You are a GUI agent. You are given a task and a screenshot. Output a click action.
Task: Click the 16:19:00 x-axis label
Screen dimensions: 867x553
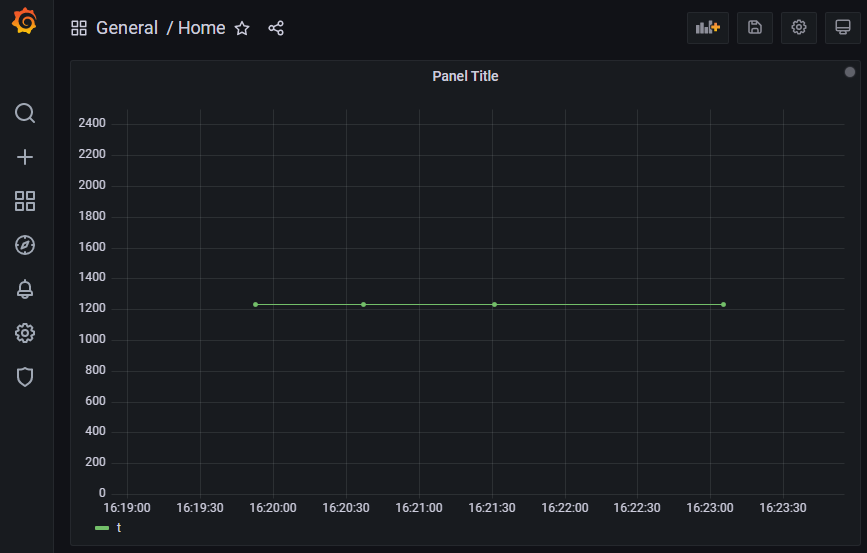(x=127, y=508)
